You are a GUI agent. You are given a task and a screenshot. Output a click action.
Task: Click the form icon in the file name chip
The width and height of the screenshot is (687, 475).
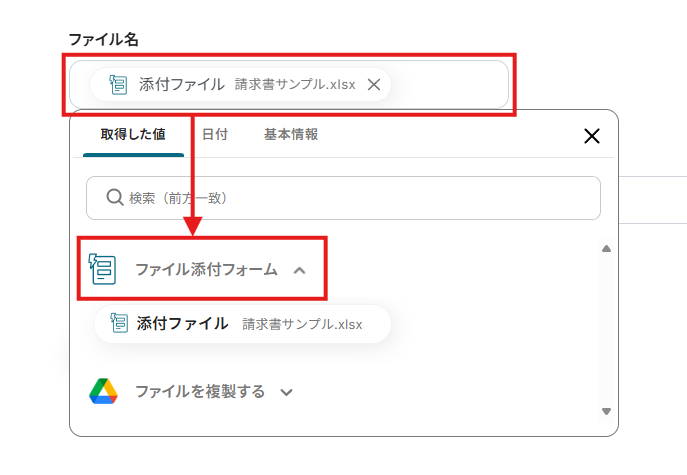point(118,85)
